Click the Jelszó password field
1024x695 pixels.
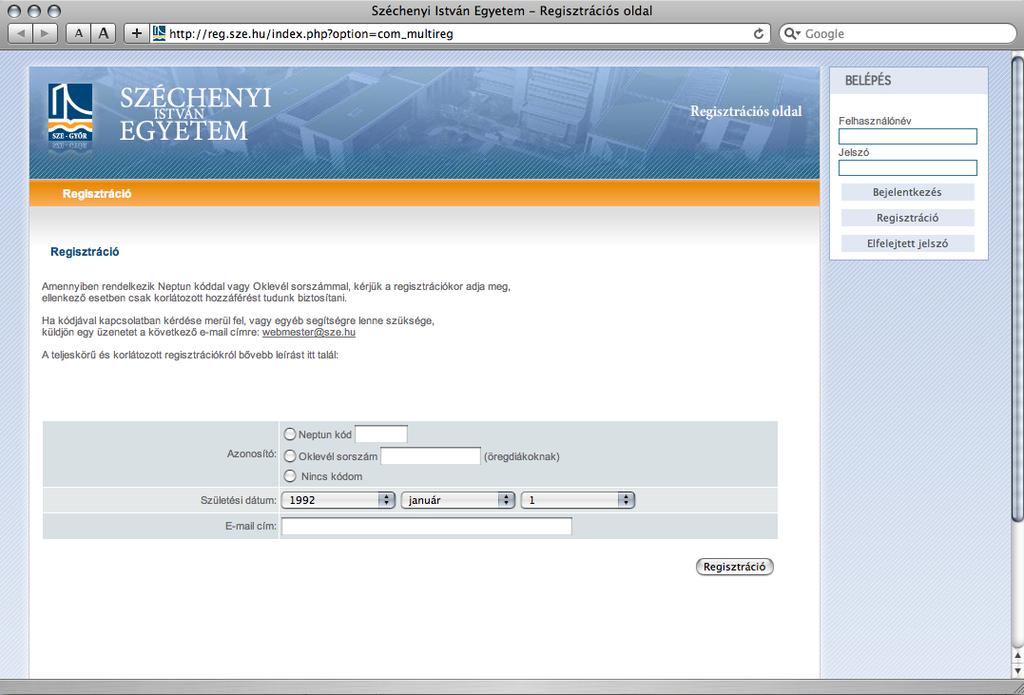coord(908,168)
